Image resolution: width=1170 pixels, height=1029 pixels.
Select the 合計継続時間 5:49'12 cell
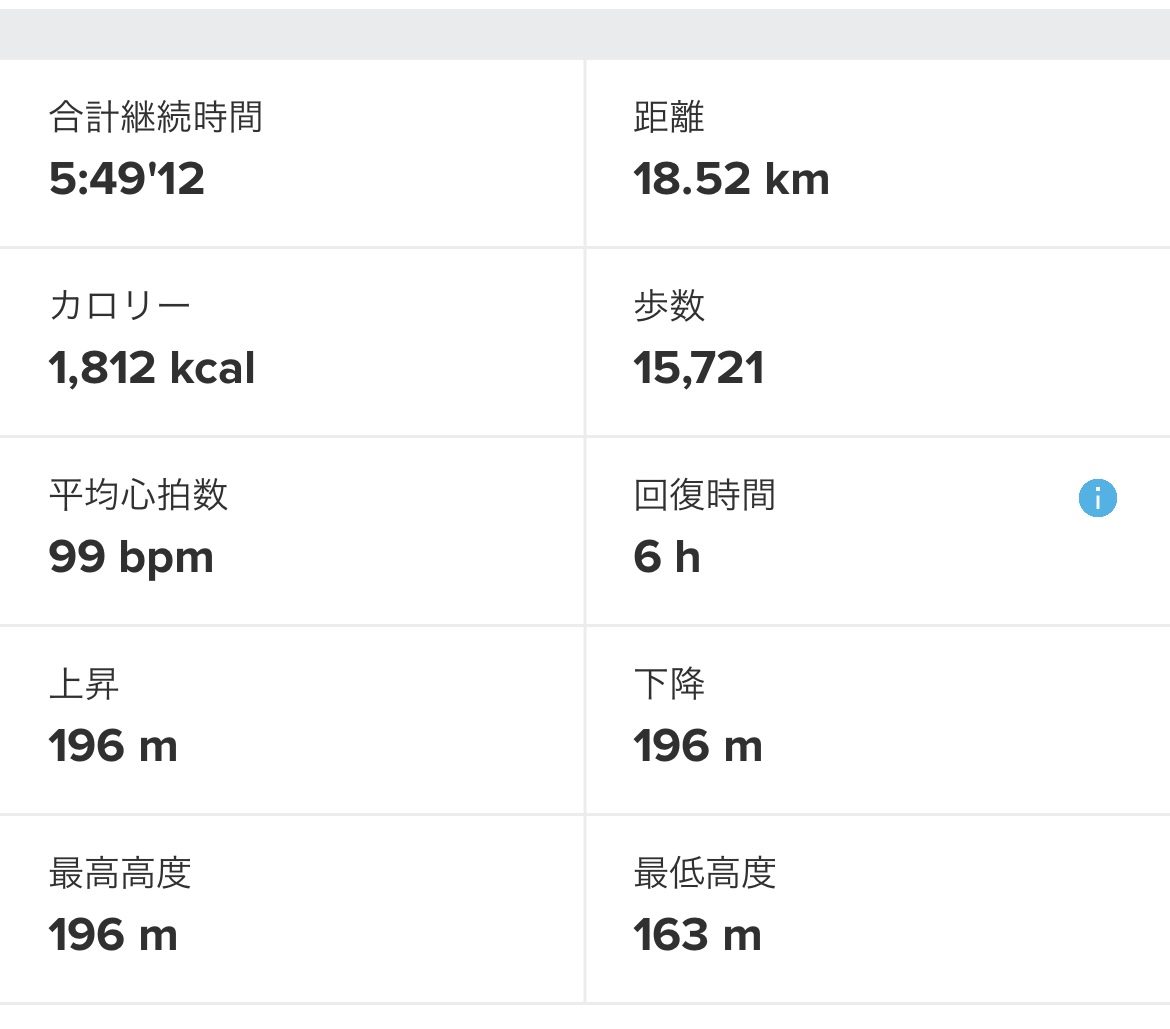coord(292,153)
